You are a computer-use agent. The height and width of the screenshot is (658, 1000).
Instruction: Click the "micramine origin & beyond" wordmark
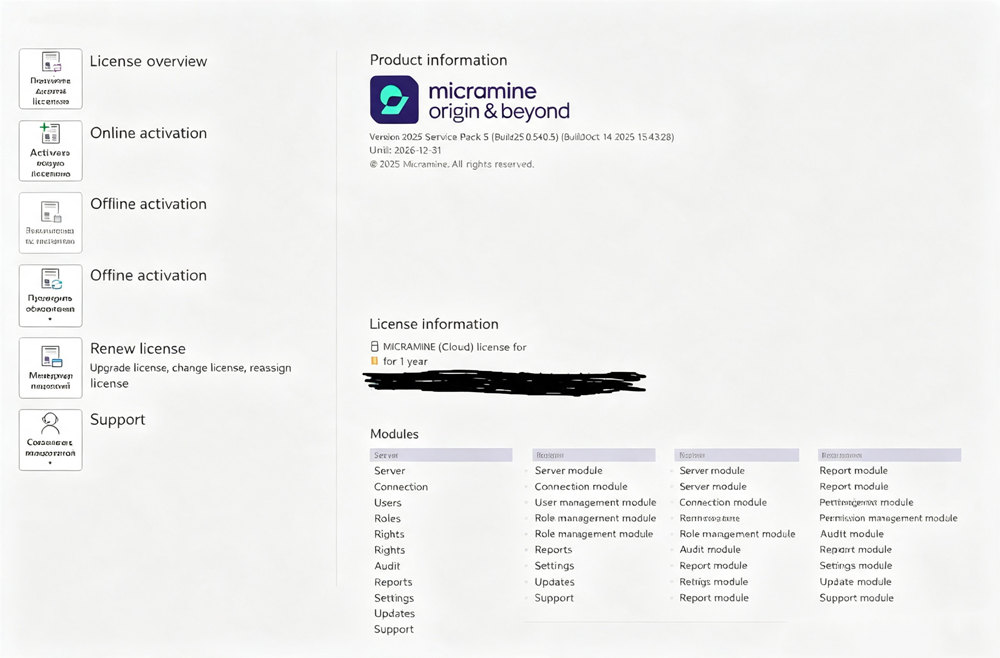[x=499, y=101]
